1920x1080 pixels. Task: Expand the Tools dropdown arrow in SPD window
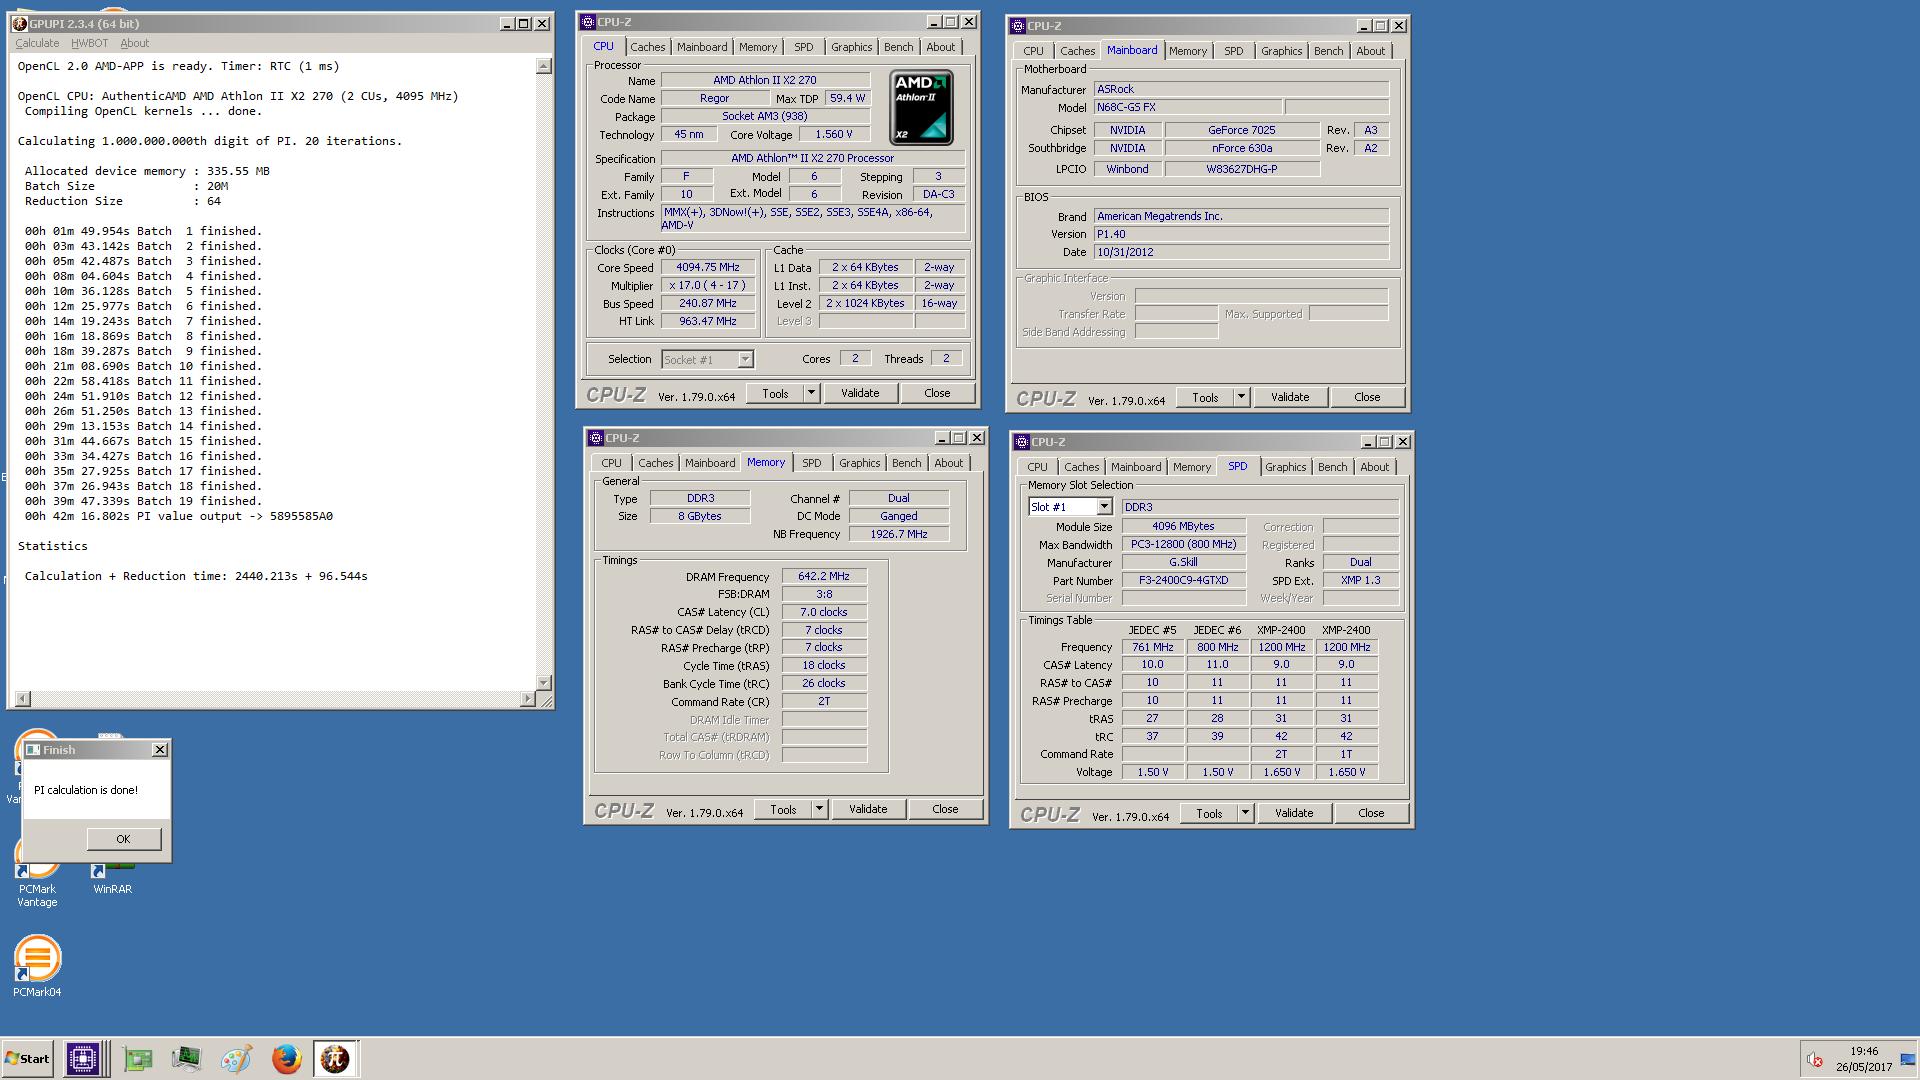click(x=1245, y=813)
